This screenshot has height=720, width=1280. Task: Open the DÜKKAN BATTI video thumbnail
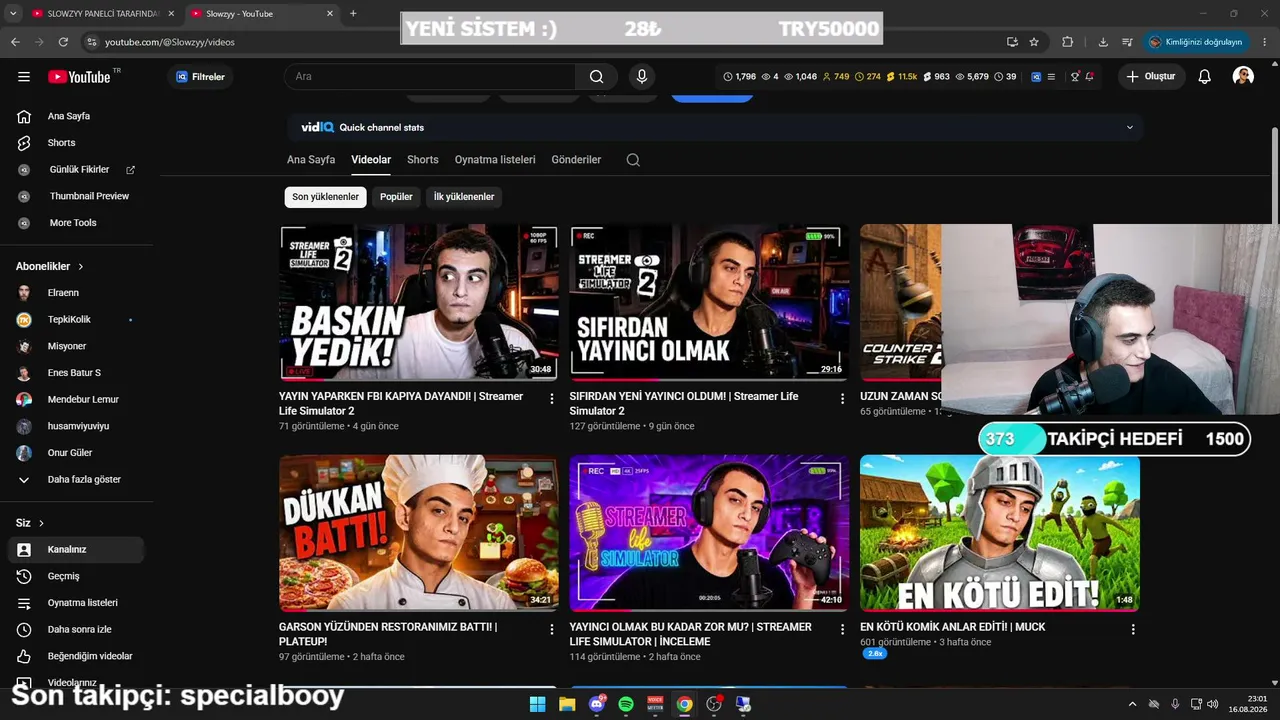419,533
